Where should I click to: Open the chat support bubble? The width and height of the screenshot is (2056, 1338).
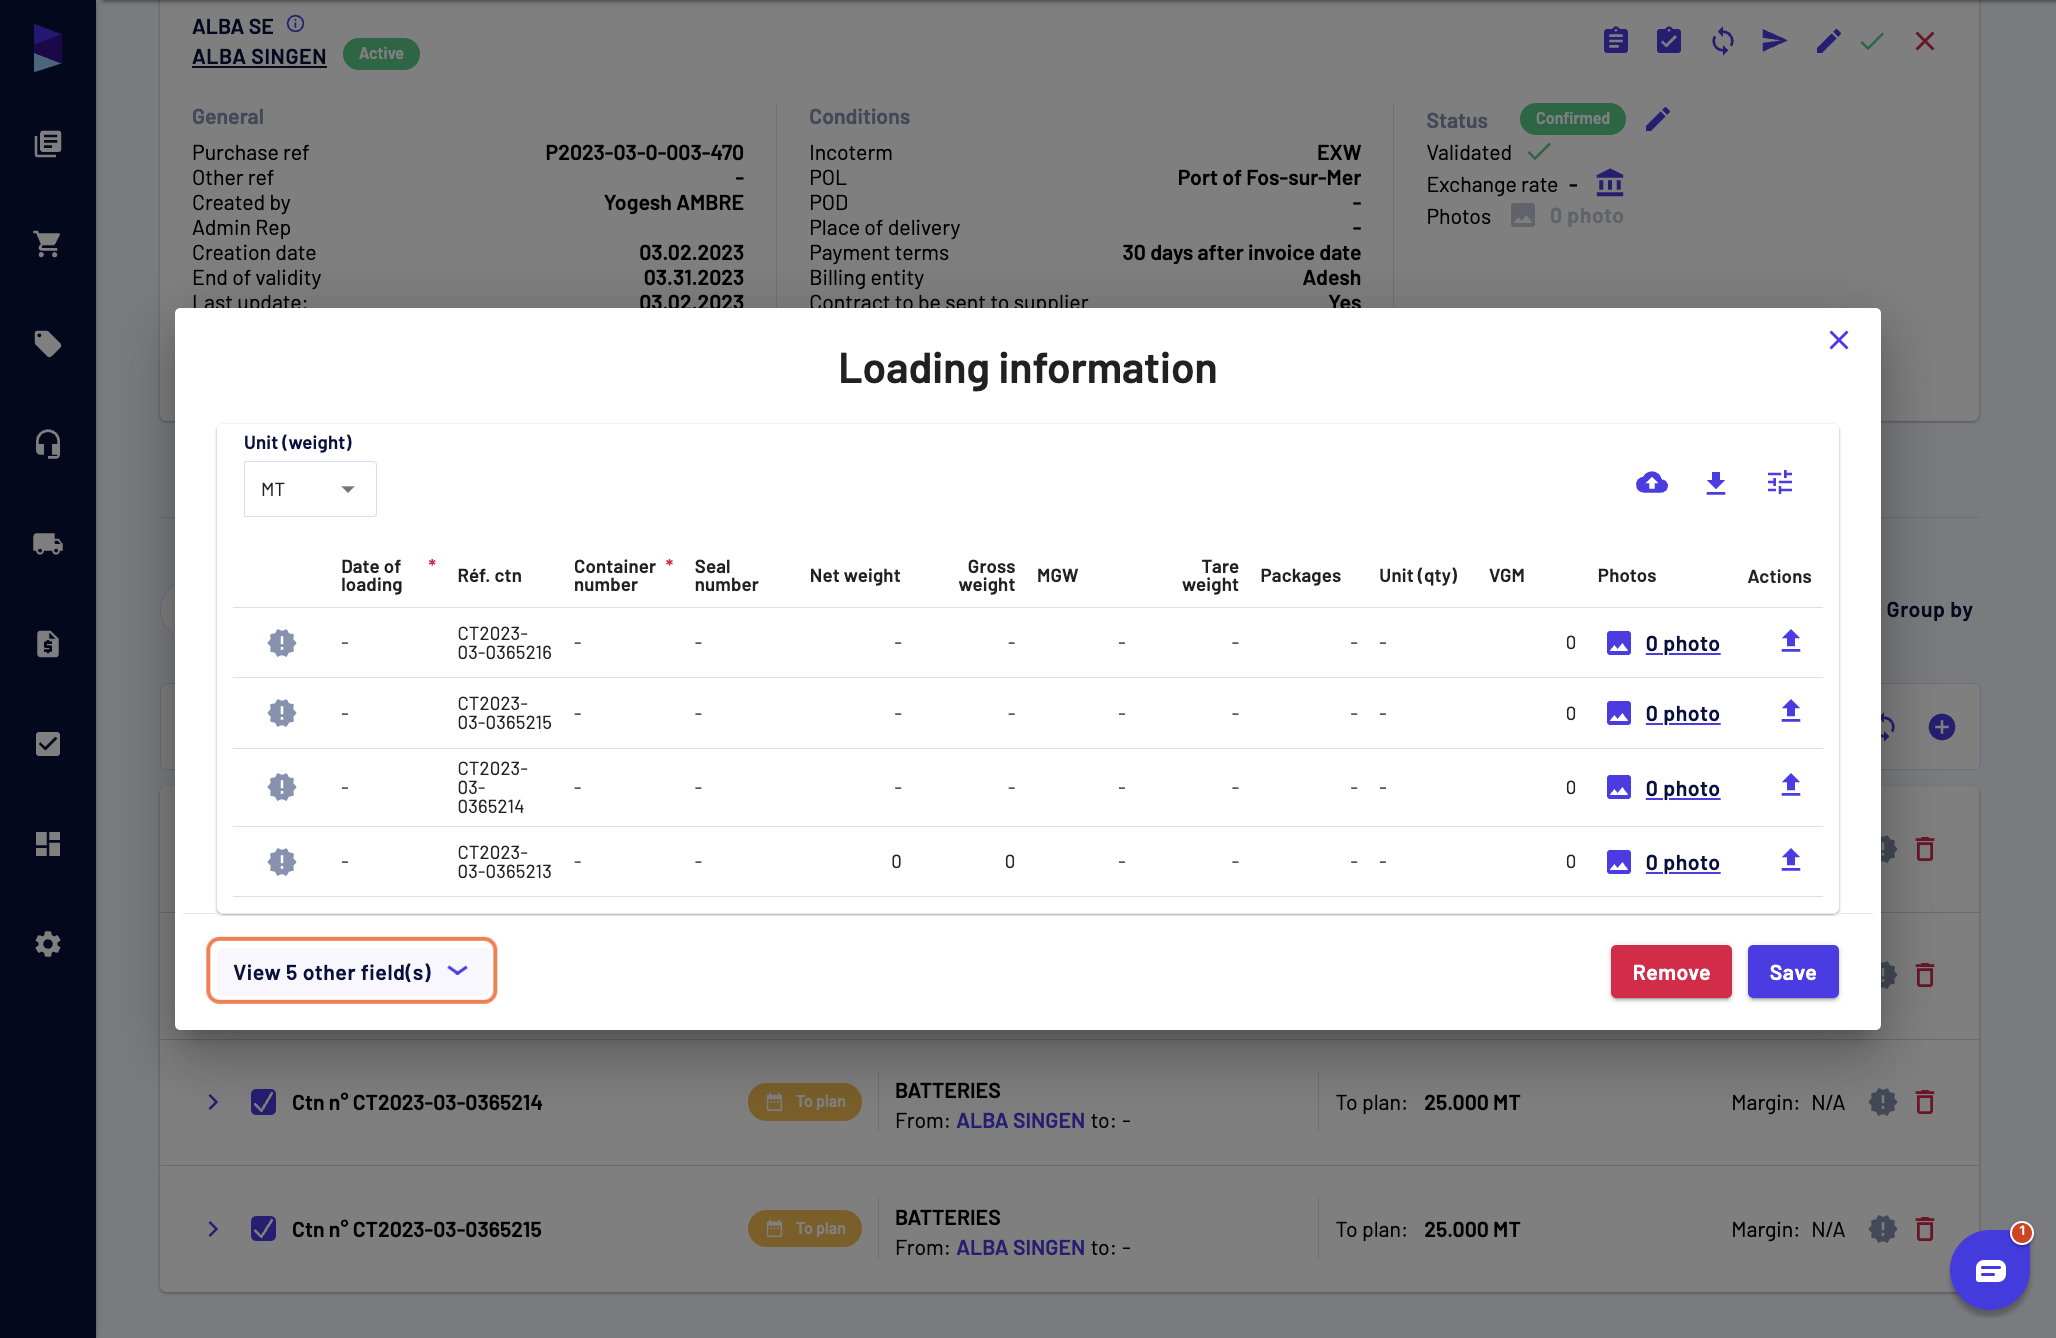tap(1989, 1271)
